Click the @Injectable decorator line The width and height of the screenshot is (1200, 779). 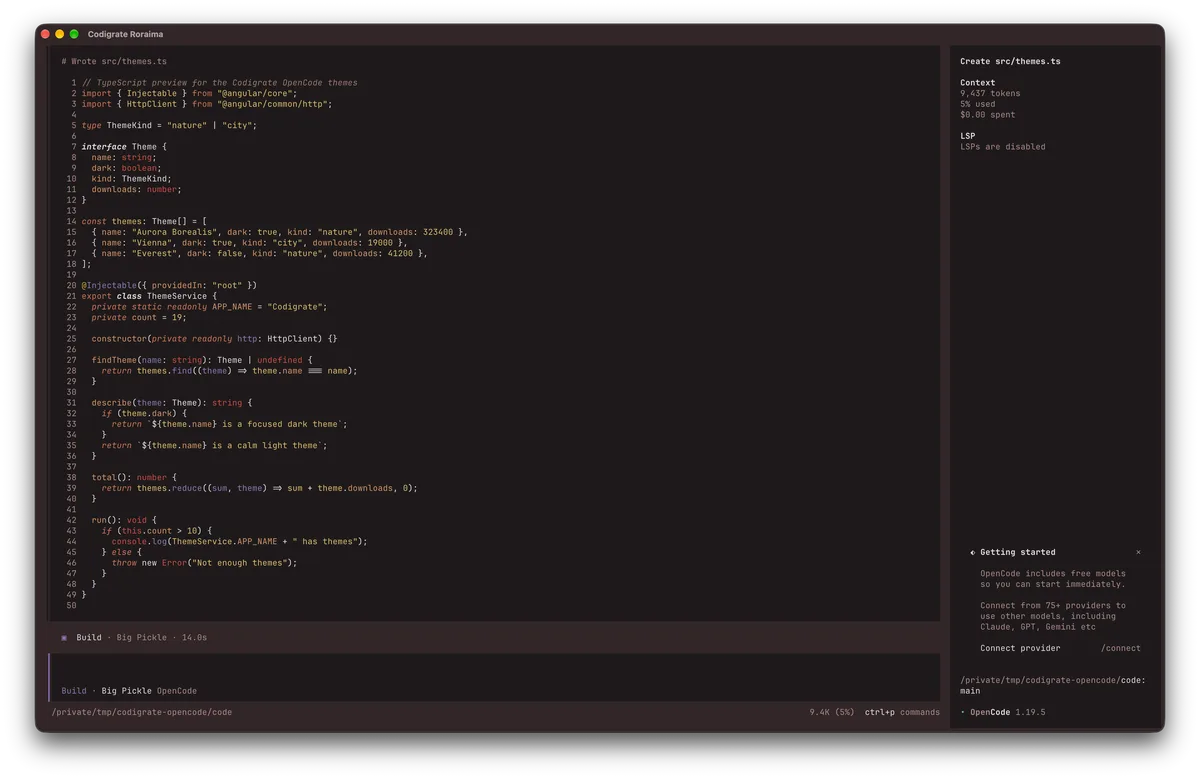(169, 285)
